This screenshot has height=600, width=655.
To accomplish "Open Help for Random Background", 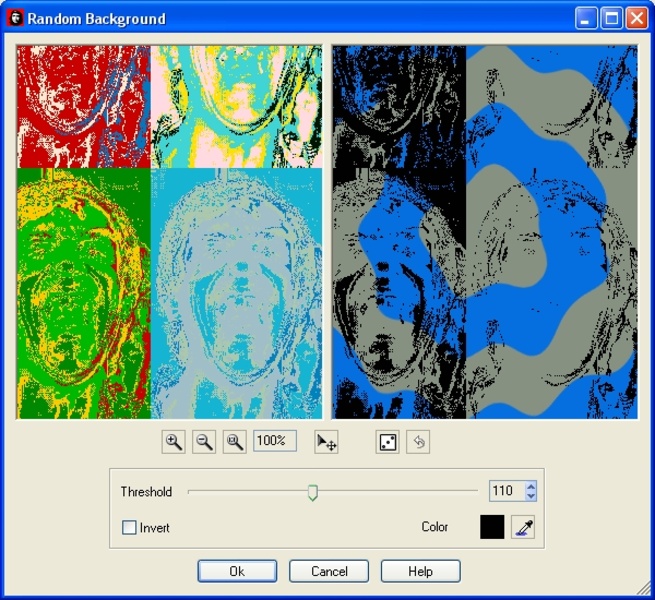I will (420, 571).
